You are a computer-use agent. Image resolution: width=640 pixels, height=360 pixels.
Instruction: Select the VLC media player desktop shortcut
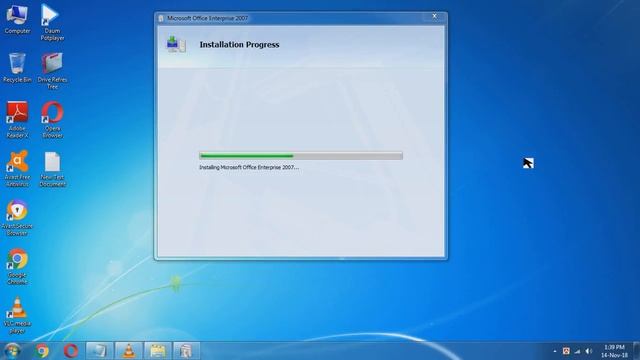[17, 316]
